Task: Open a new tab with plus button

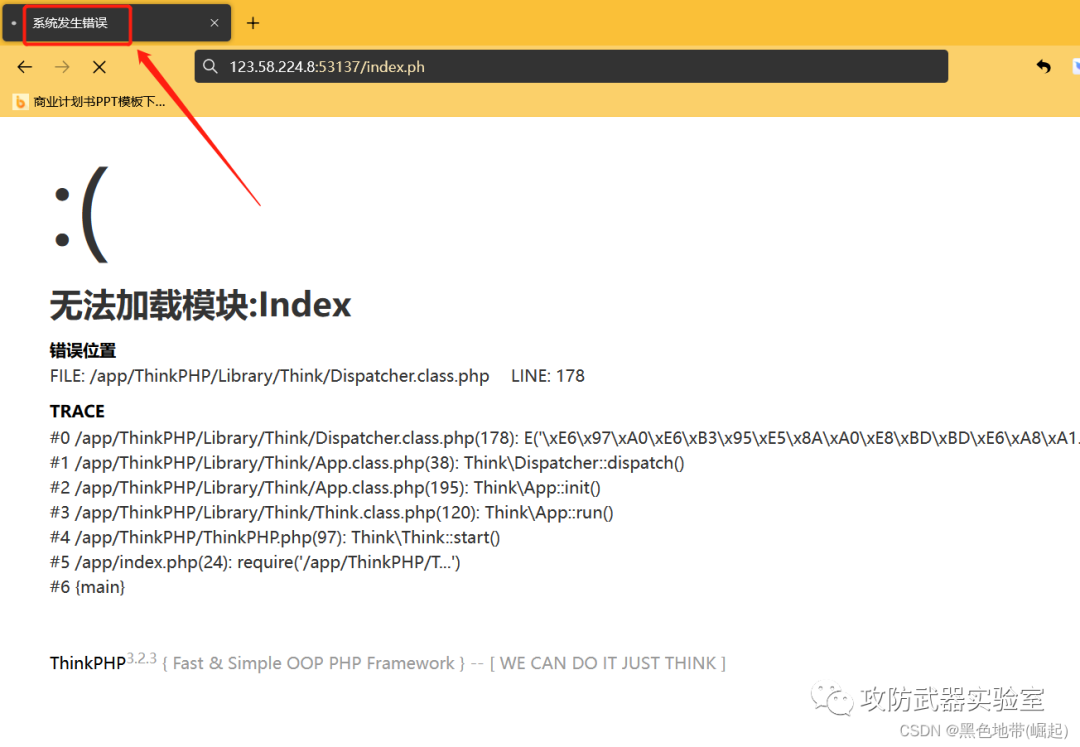Action: [x=253, y=23]
